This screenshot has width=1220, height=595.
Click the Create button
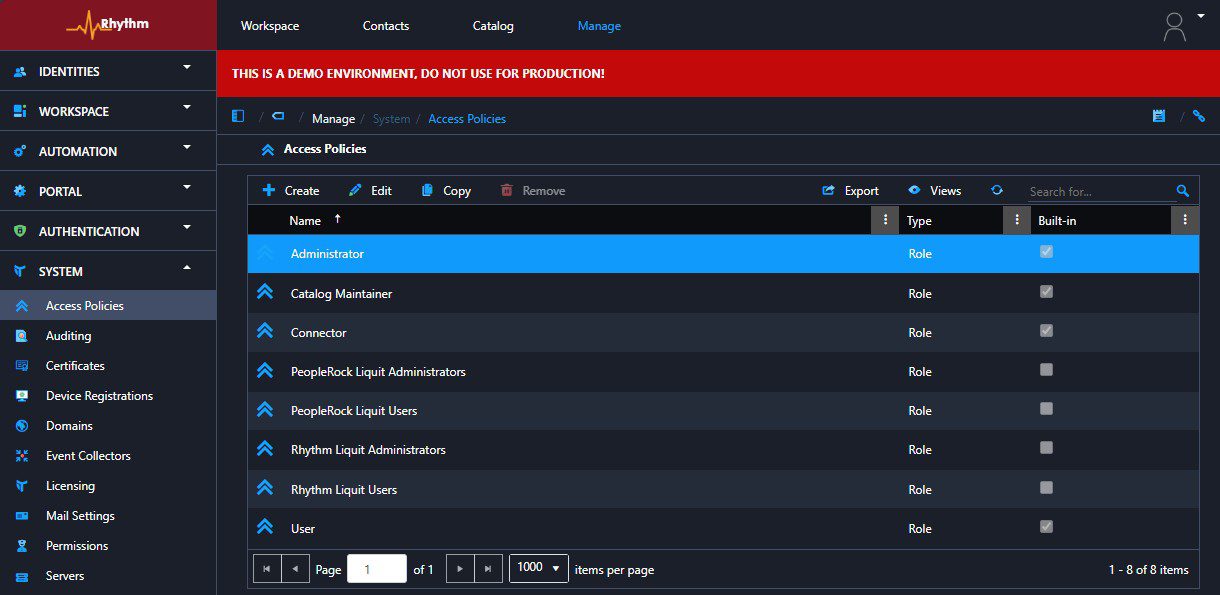tap(291, 191)
